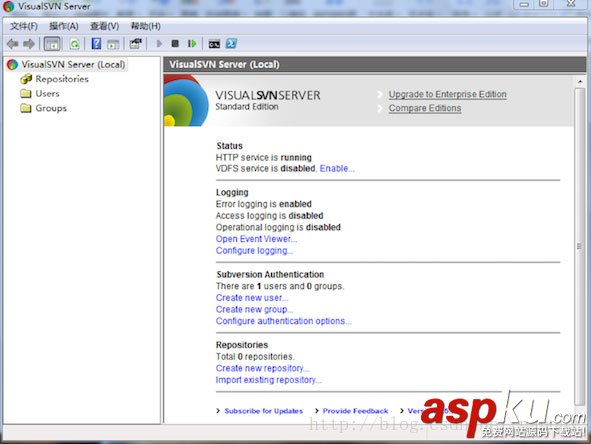The image size is (591, 444).
Task: Click the Repositories tree icon
Action: 26,79
